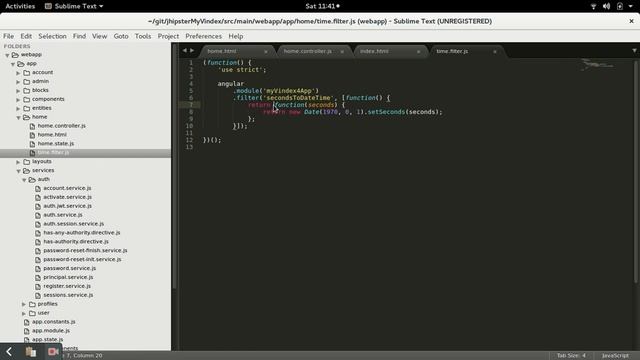Open password.service.js file
The height and width of the screenshot is (360, 640).
tap(70, 268)
